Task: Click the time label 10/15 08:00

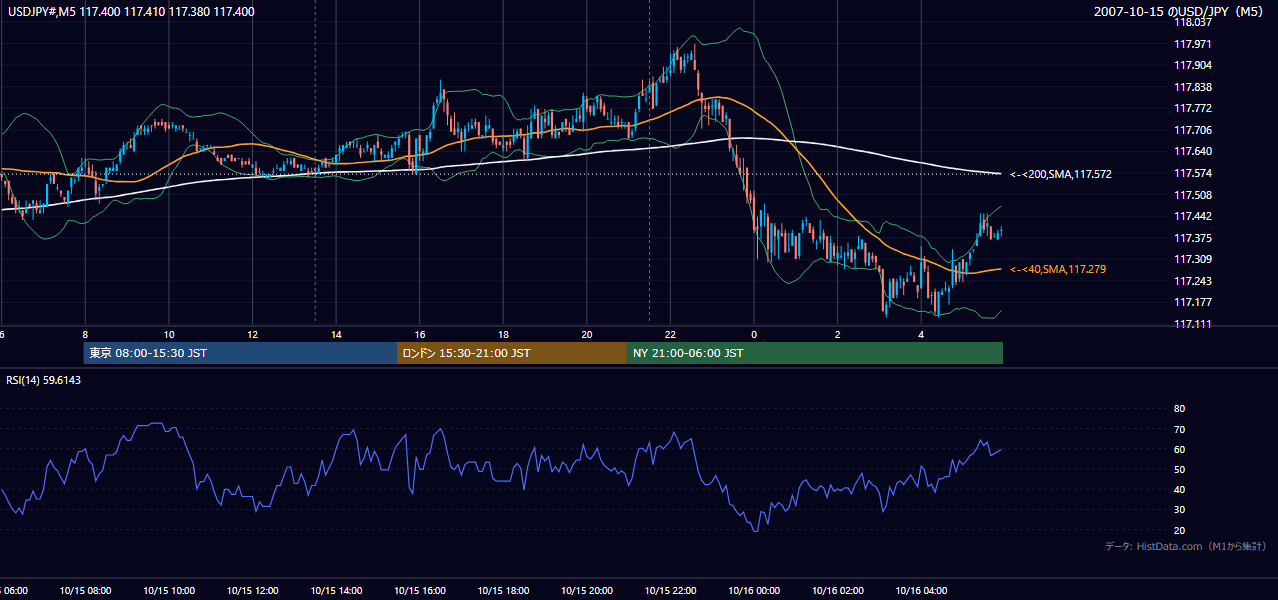Action: [x=85, y=590]
